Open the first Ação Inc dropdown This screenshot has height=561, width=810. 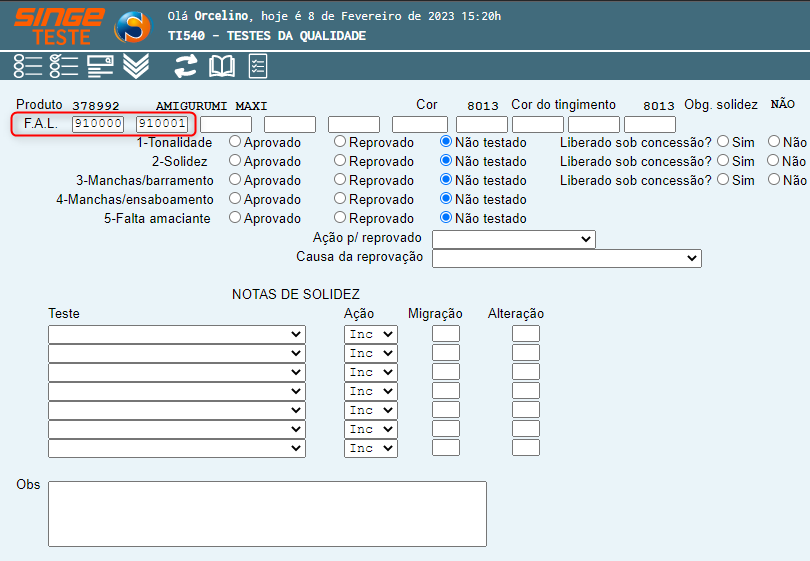(370, 334)
